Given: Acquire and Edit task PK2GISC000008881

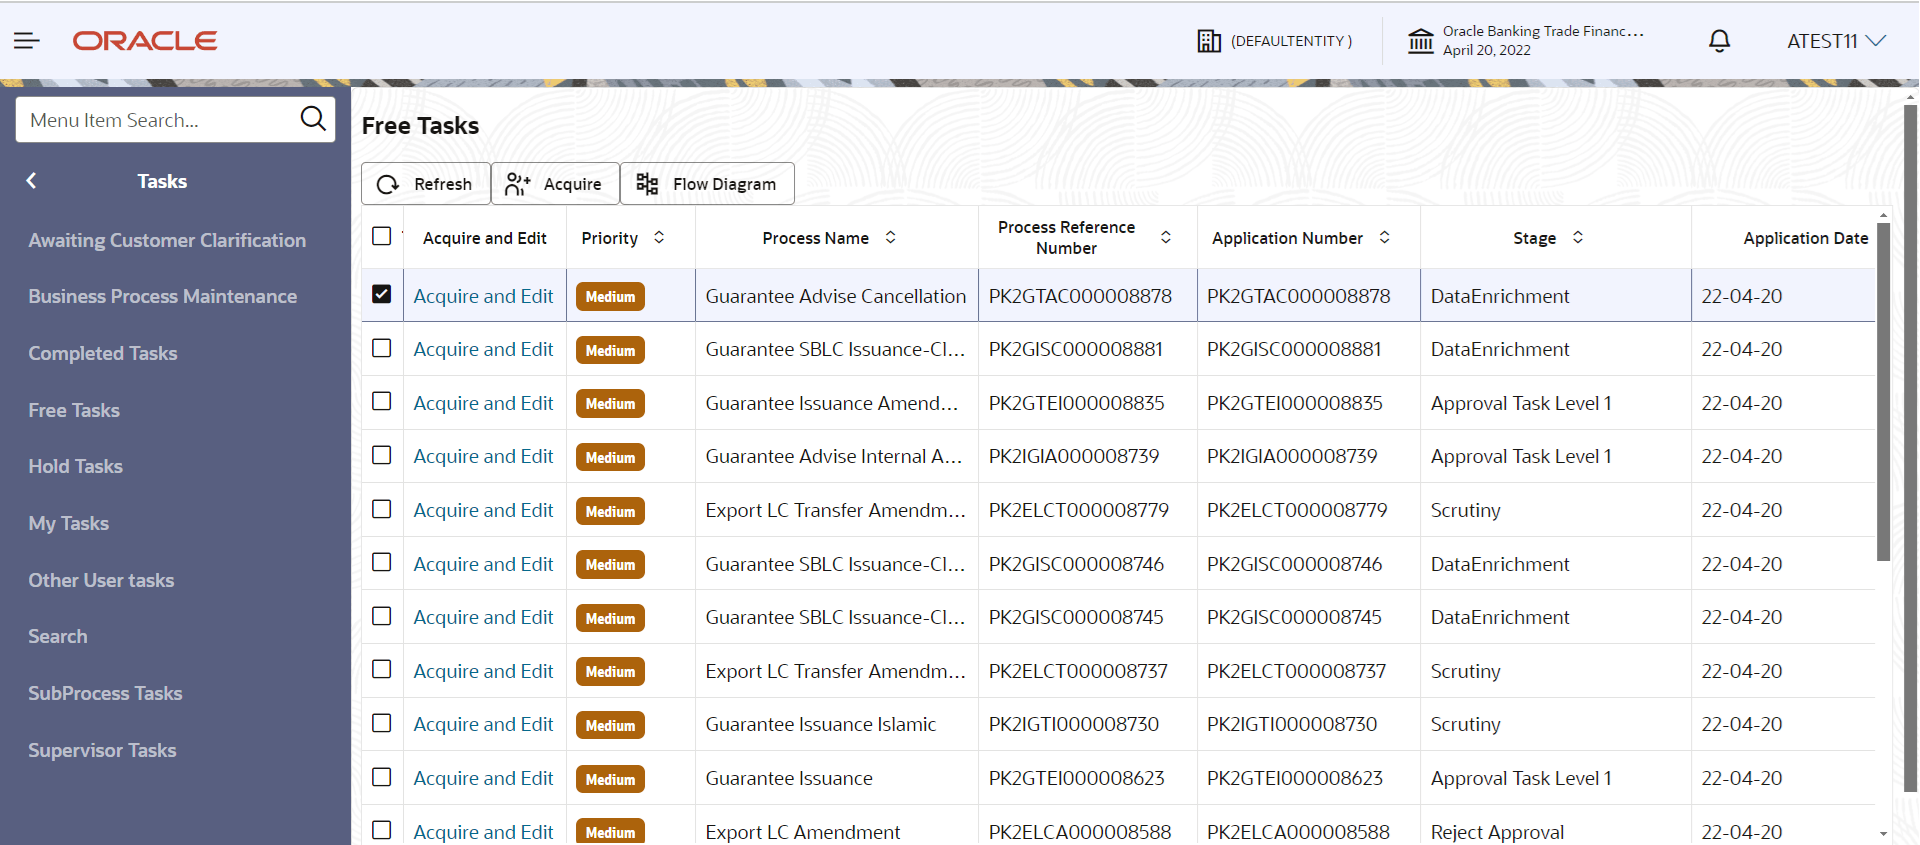Looking at the screenshot, I should 483,349.
